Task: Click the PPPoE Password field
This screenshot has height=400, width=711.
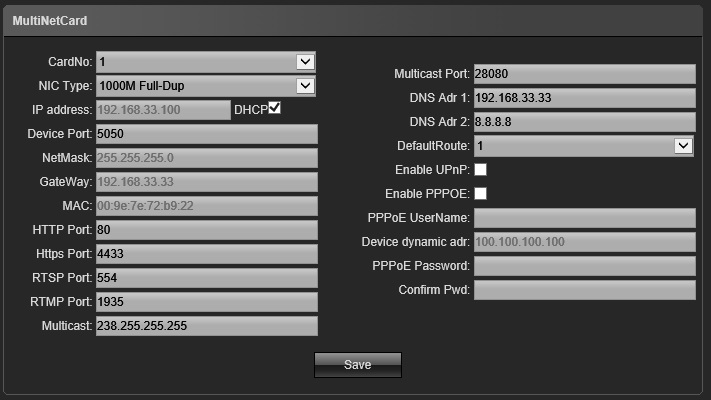Action: click(x=585, y=266)
